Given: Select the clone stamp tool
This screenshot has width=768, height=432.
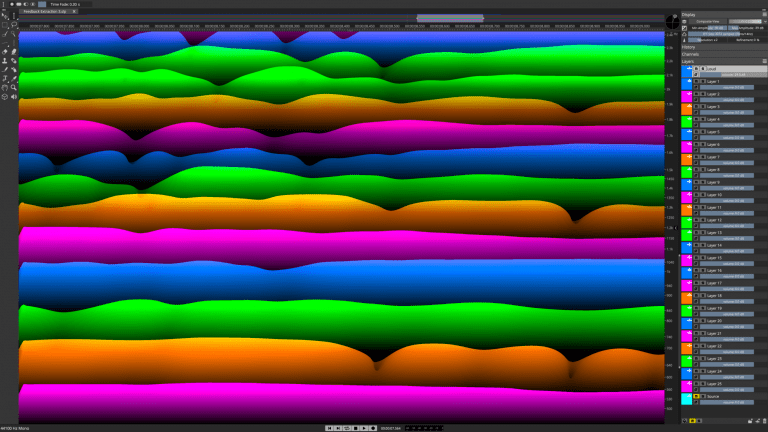Looking at the screenshot, I should coord(5,60).
